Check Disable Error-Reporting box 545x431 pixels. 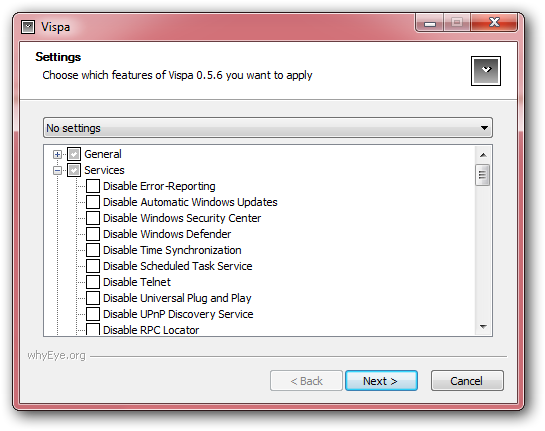pos(93,186)
